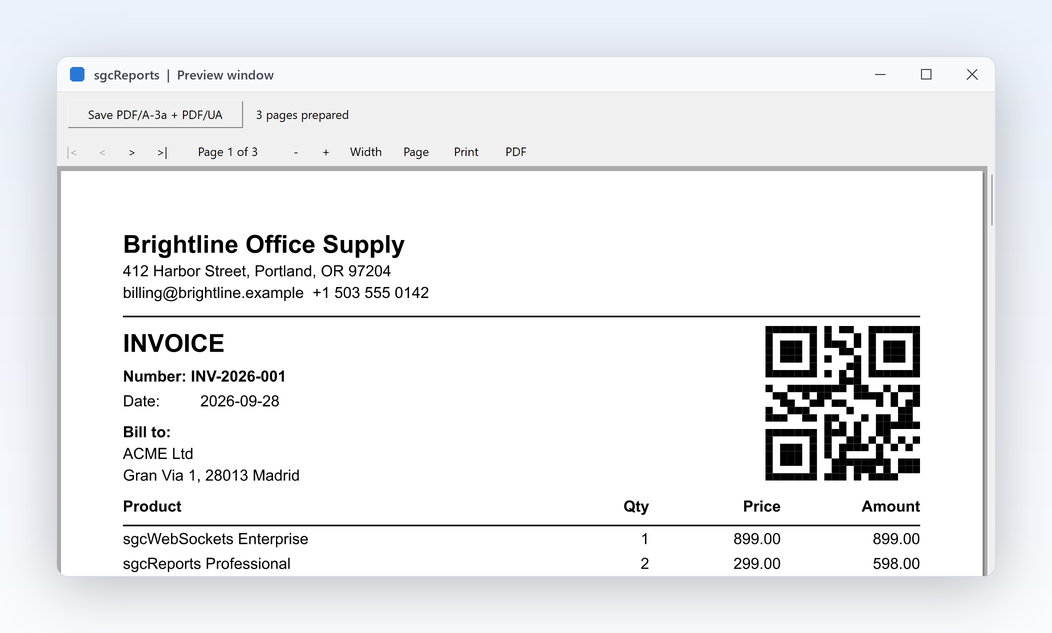Click the Page 1 of 3 indicator
Screen dimensions: 1052x633
pyautogui.click(x=227, y=152)
